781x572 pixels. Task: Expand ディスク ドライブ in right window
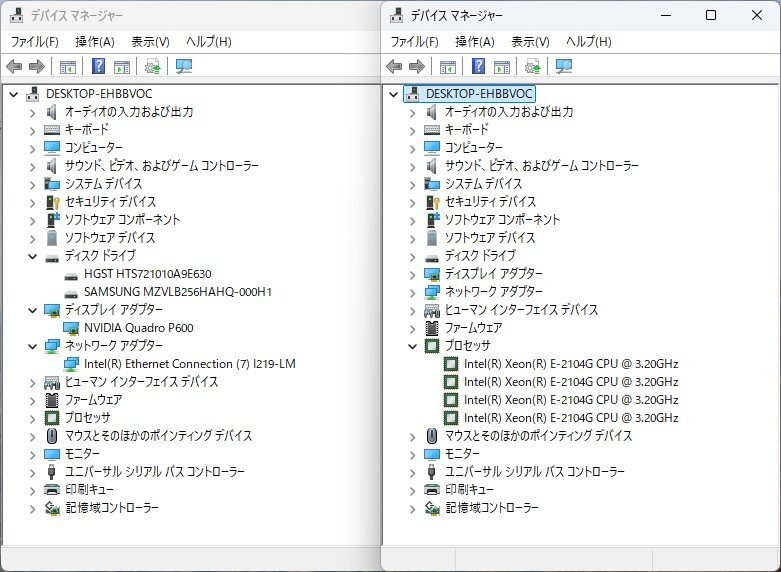pyautogui.click(x=413, y=257)
